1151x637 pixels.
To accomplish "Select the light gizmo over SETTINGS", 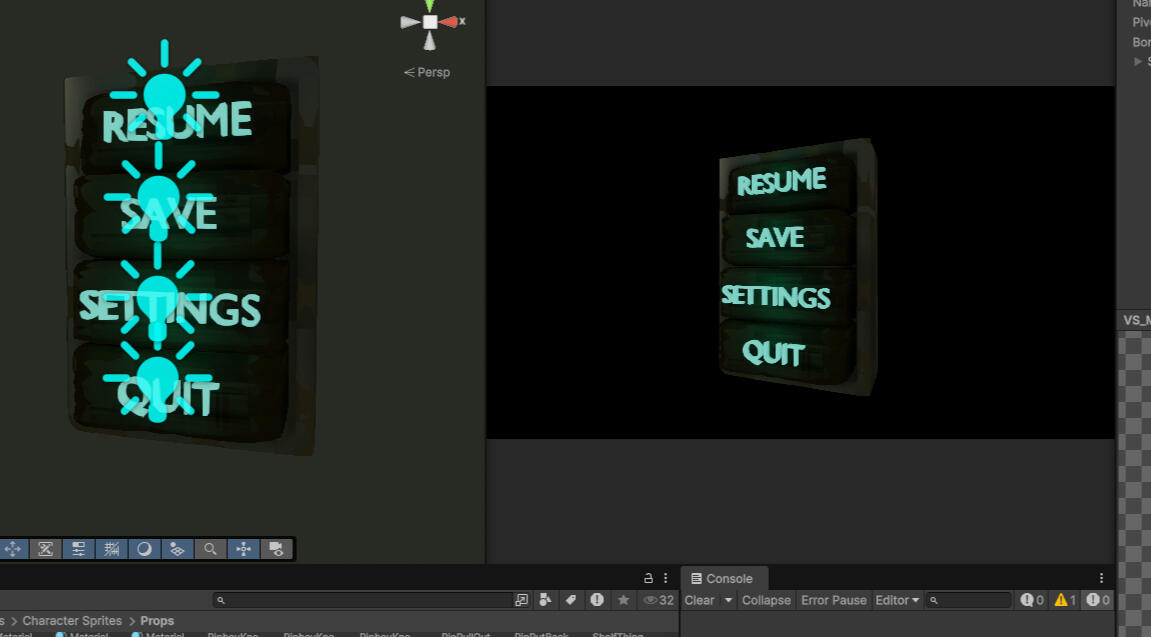I will [x=158, y=297].
